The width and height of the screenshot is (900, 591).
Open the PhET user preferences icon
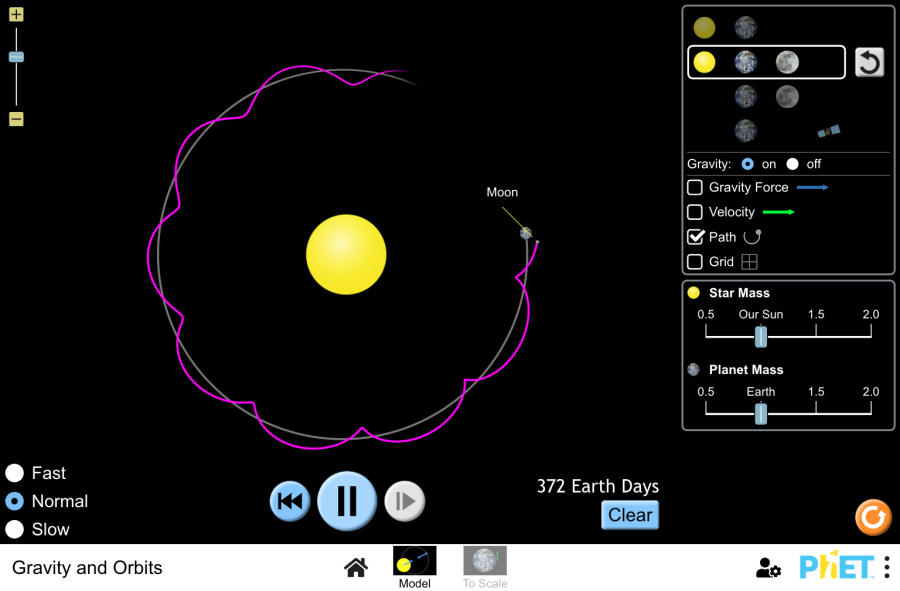pyautogui.click(x=768, y=568)
